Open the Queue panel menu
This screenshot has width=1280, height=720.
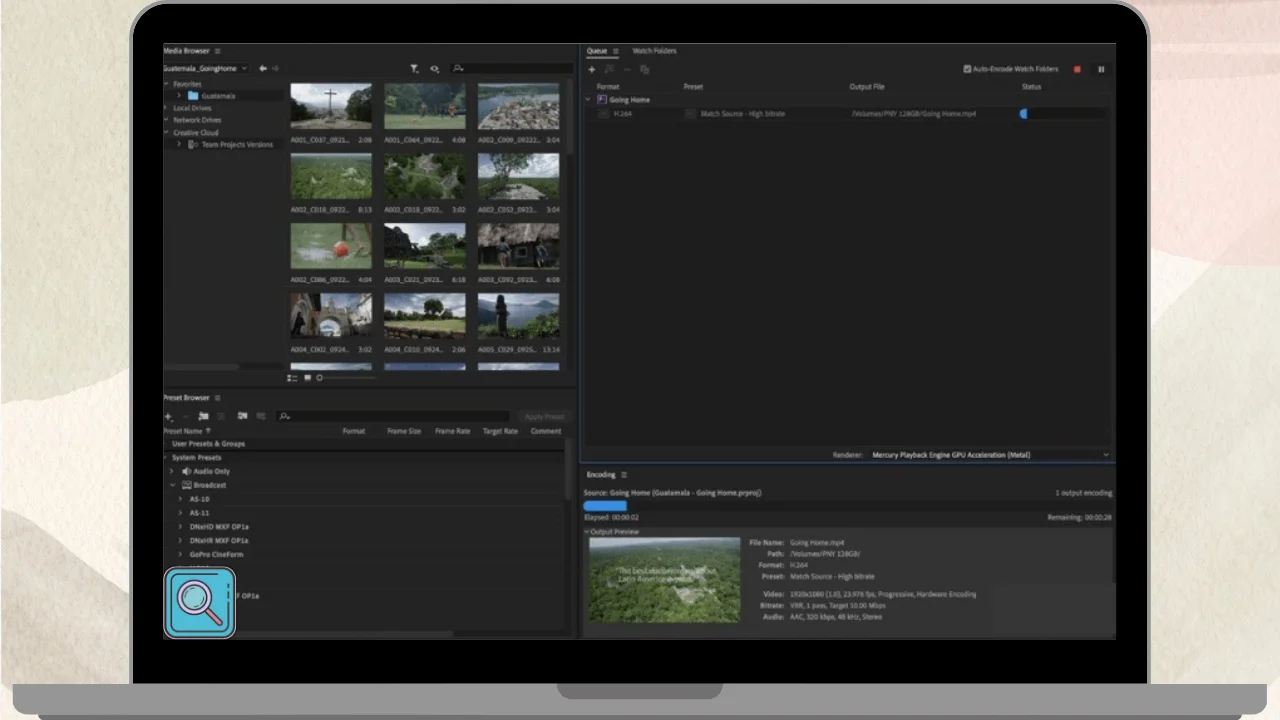(x=616, y=51)
